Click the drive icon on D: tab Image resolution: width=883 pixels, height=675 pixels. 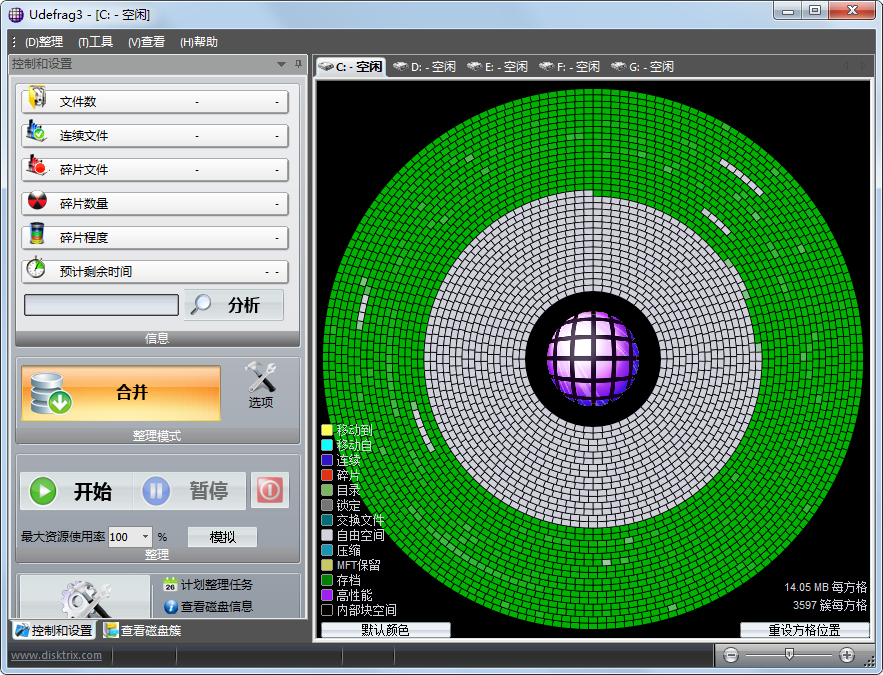[x=400, y=66]
